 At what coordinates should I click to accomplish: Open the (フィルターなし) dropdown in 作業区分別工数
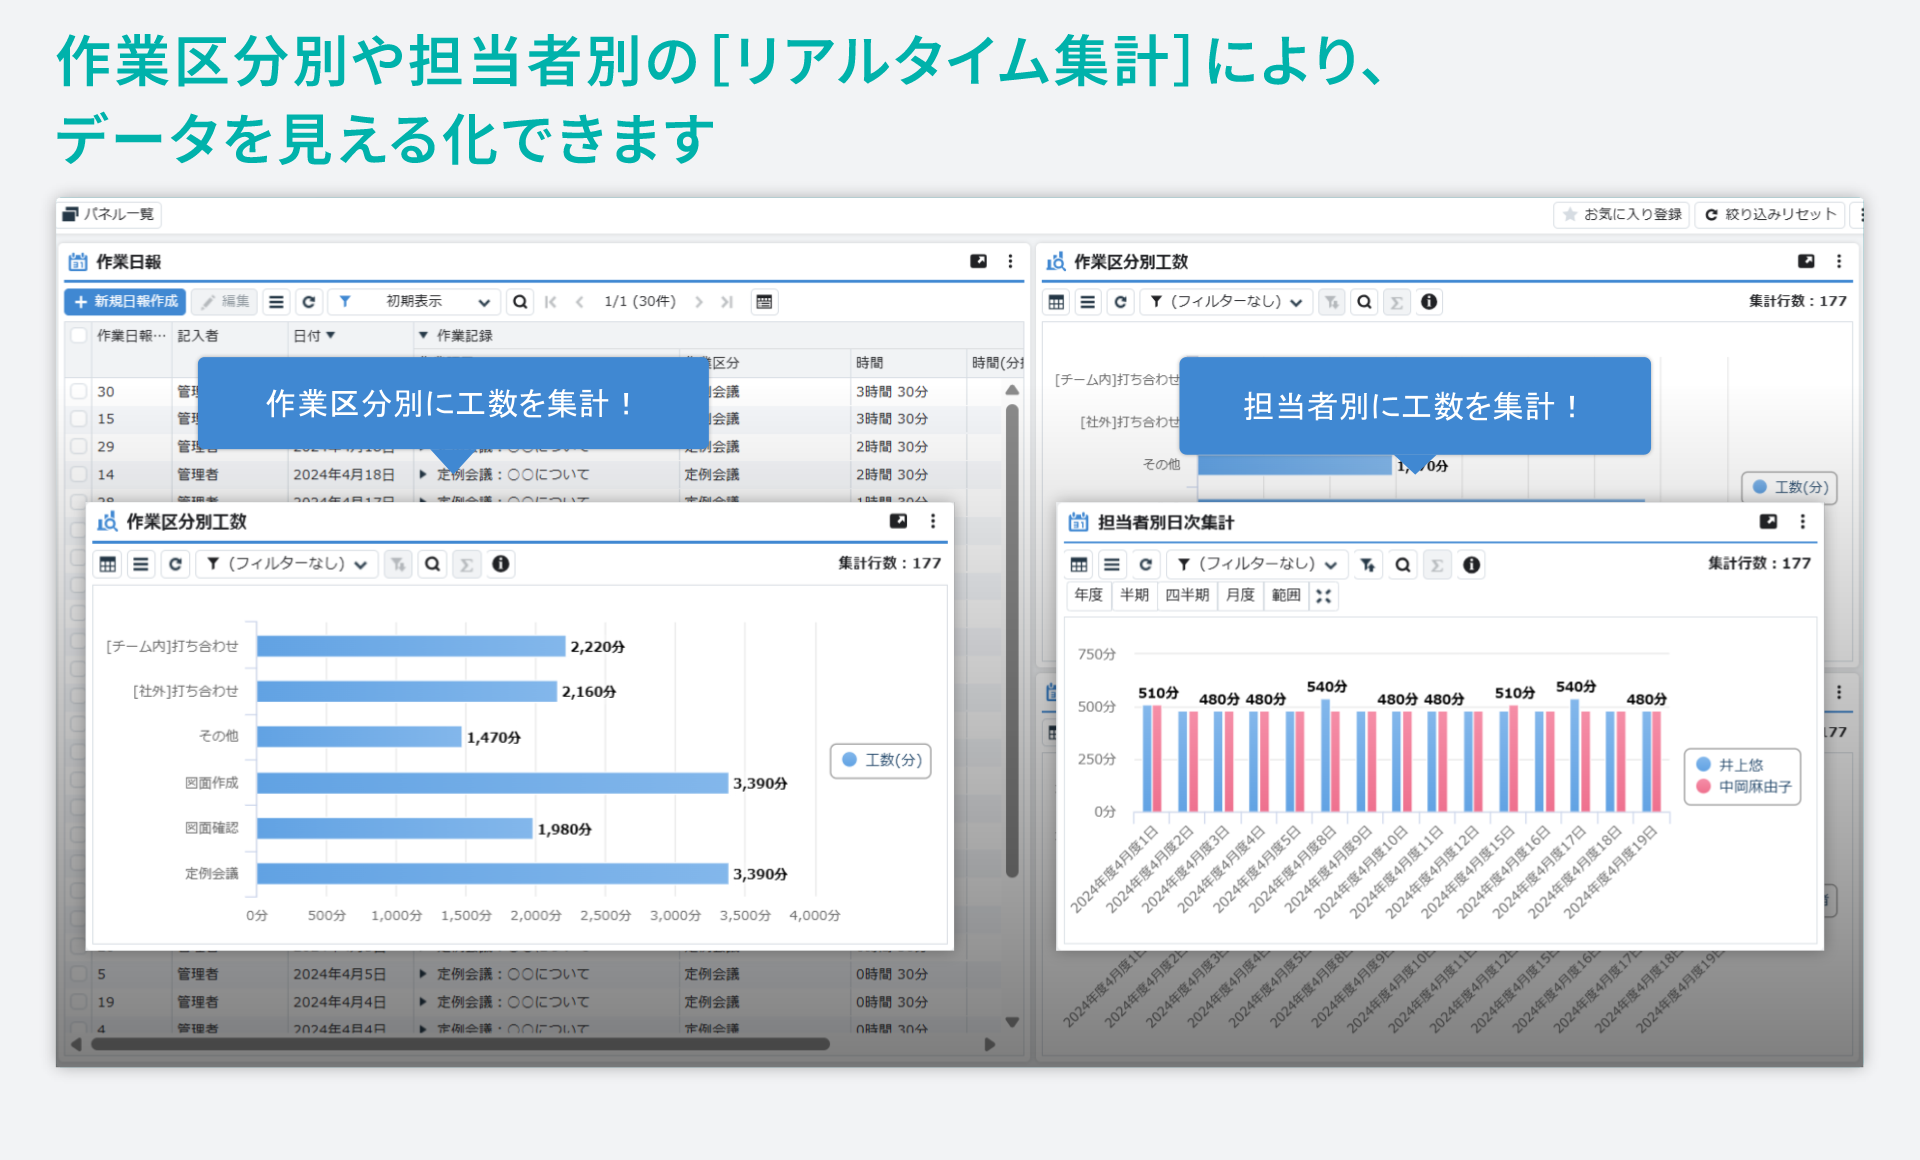tap(286, 563)
